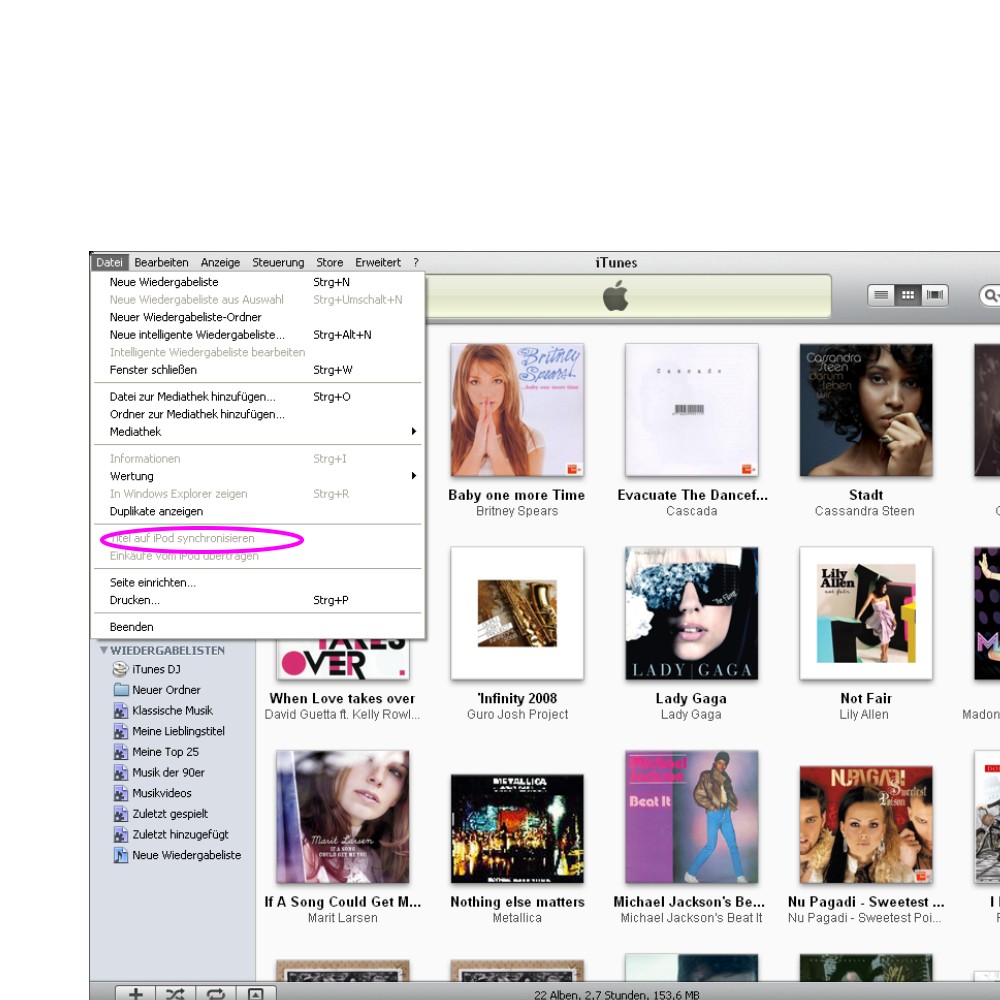The image size is (1000, 1000).
Task: Click artist name 'Guro Josh Project'
Action: (x=517, y=714)
